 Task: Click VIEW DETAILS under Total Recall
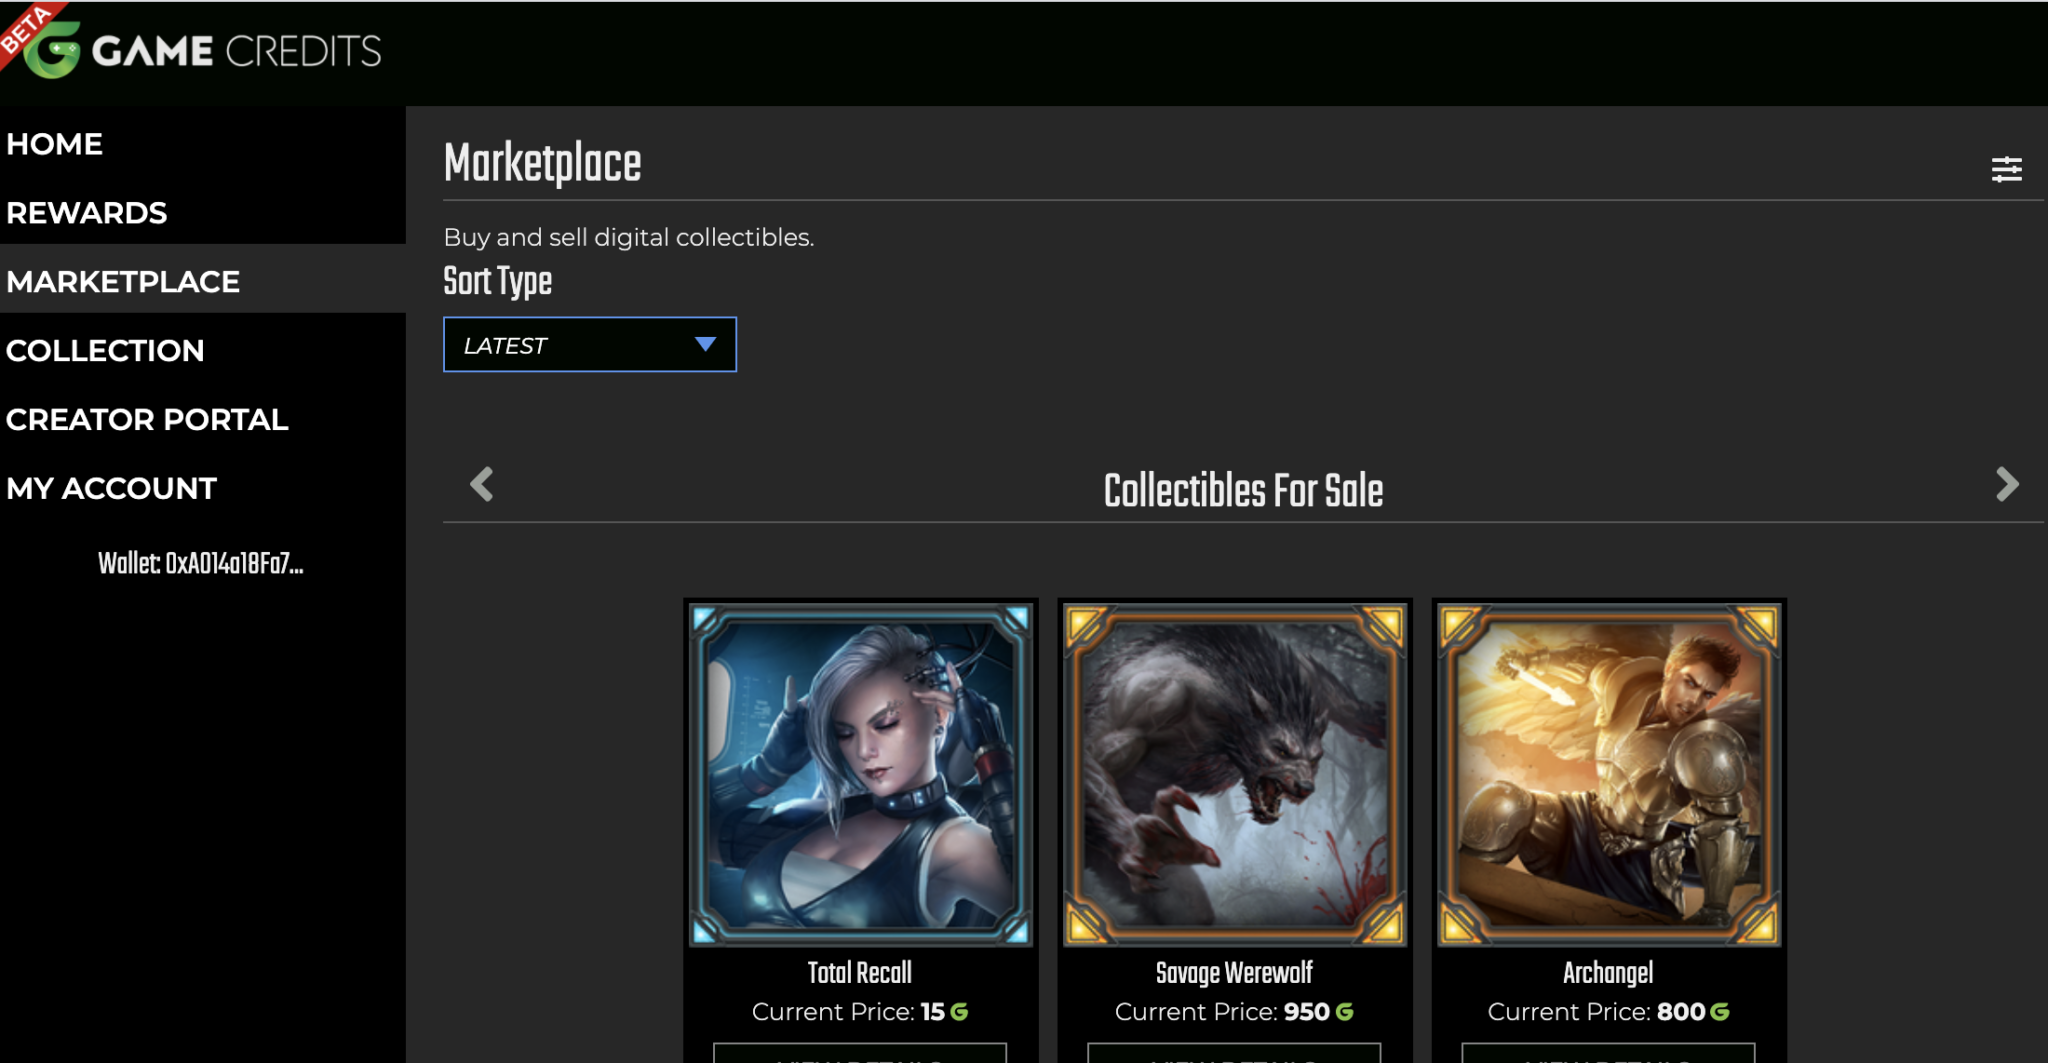tap(859, 1056)
